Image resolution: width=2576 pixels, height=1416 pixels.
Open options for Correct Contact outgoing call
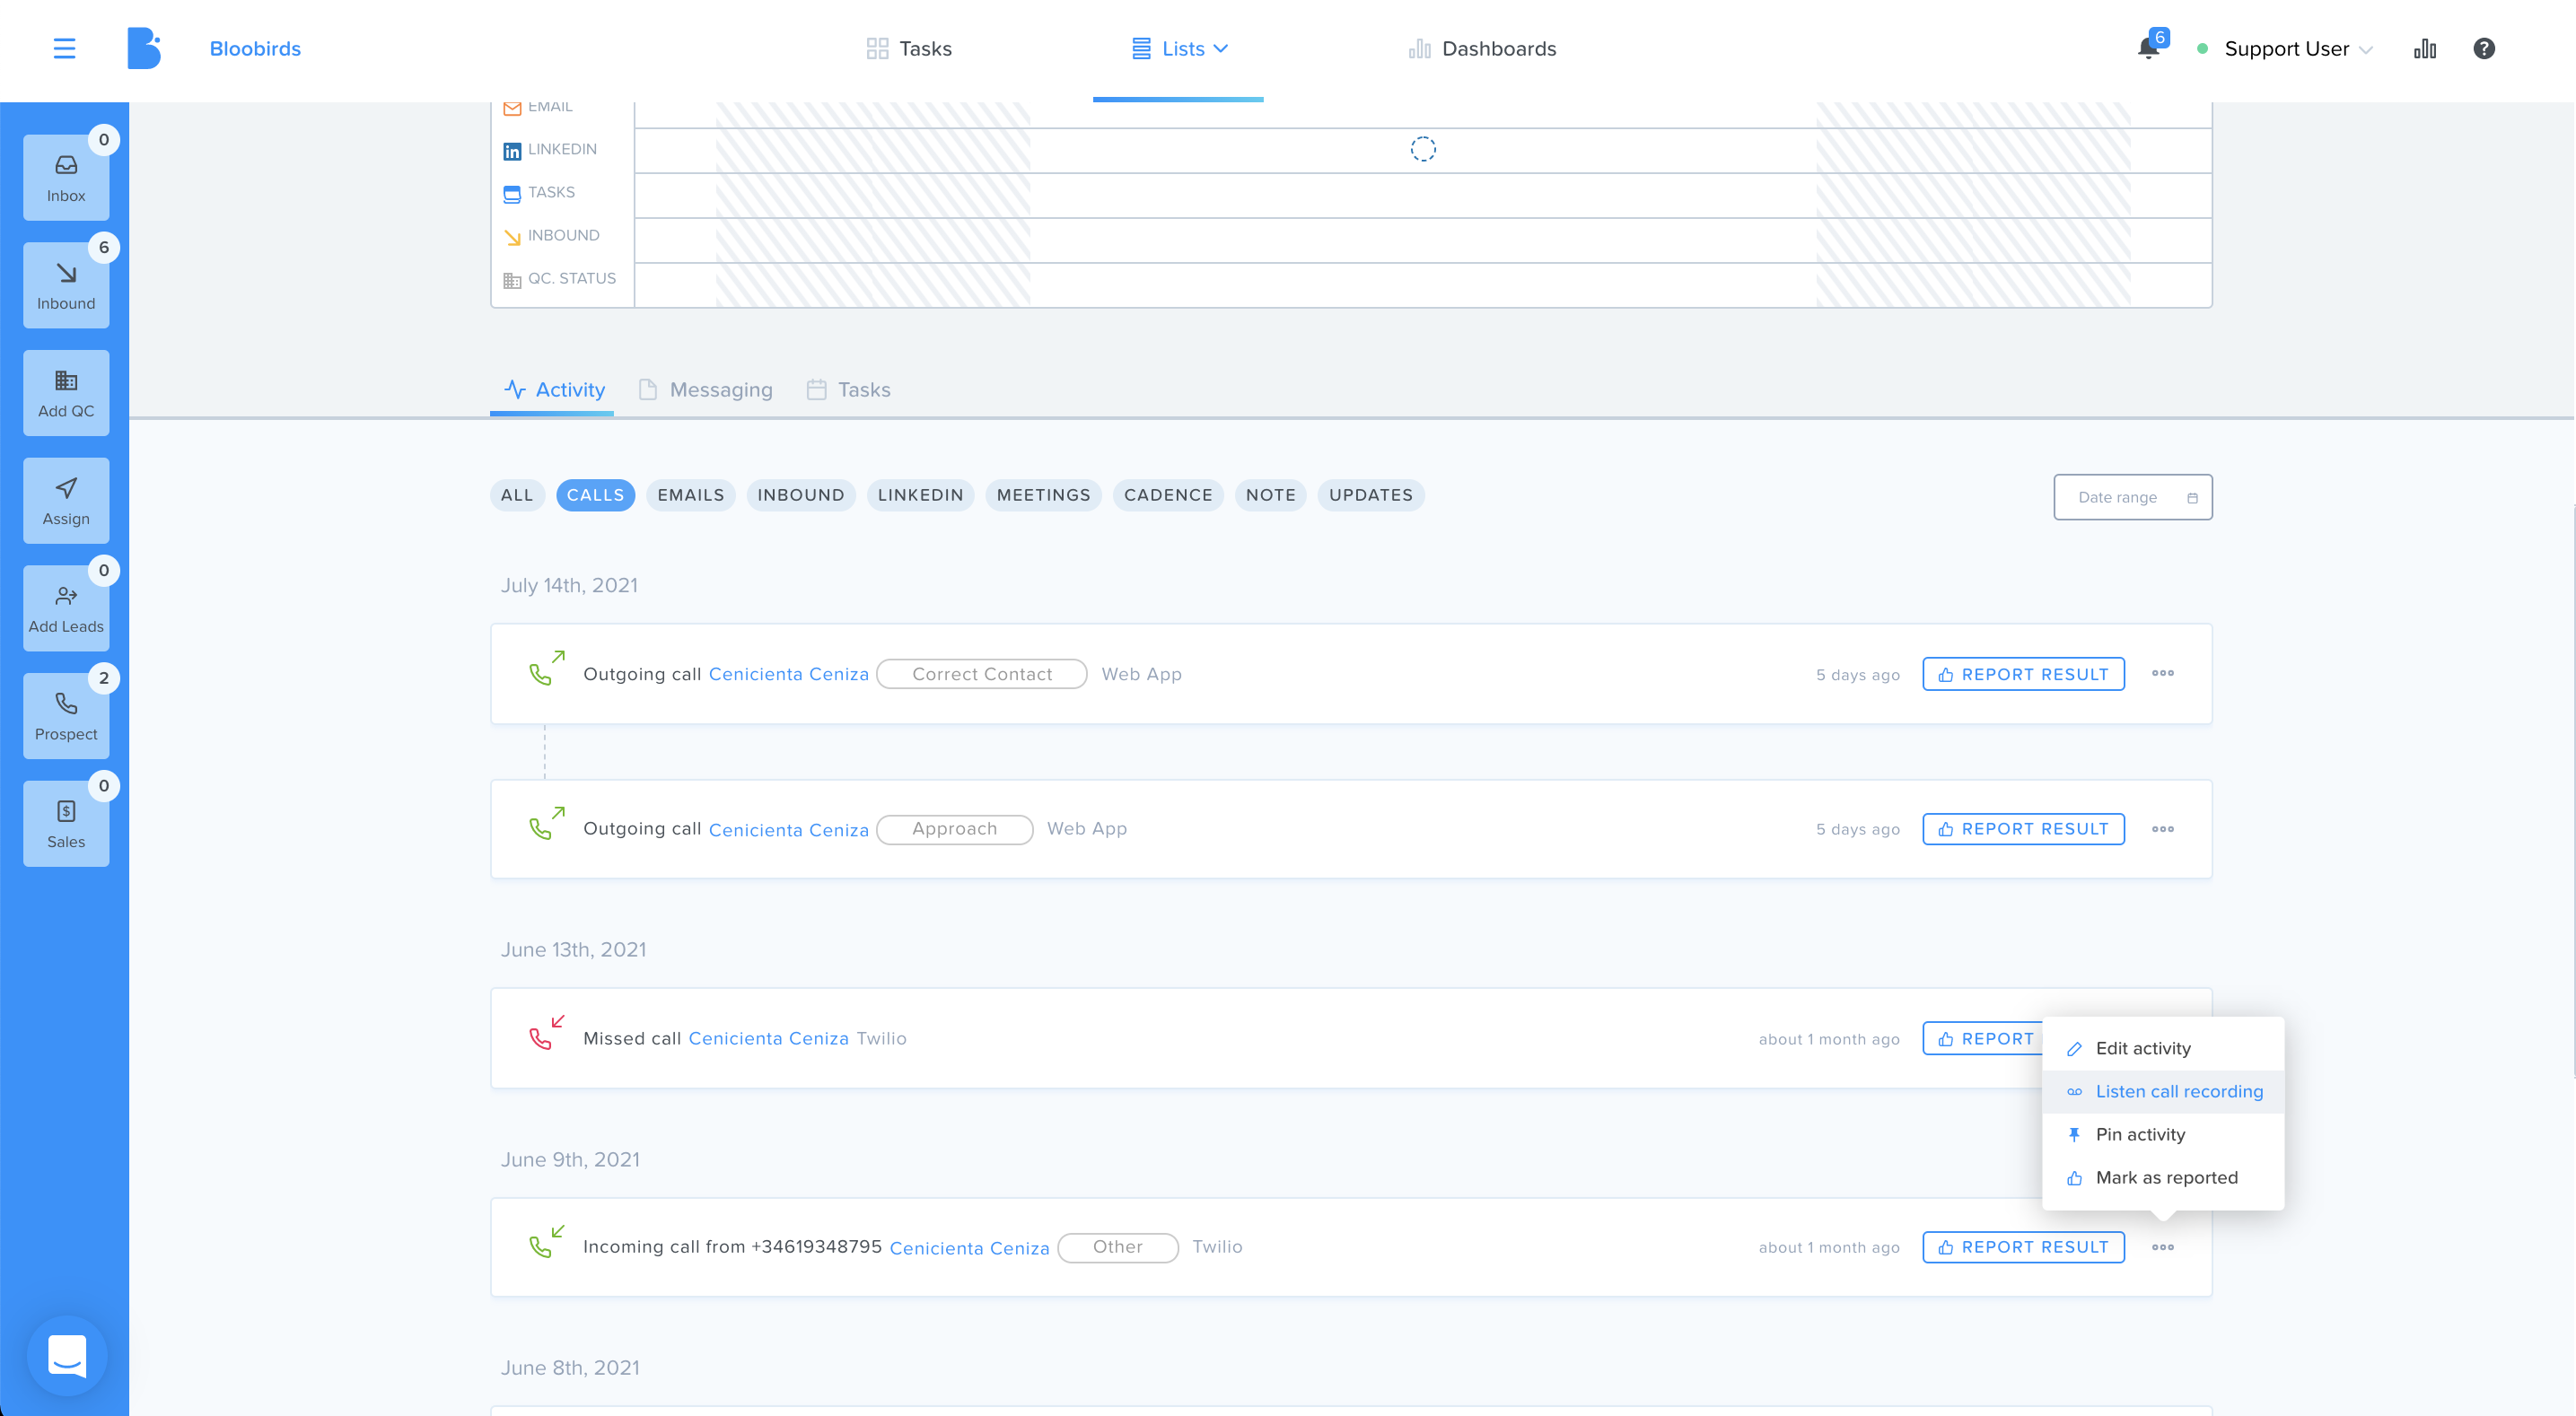point(2163,673)
